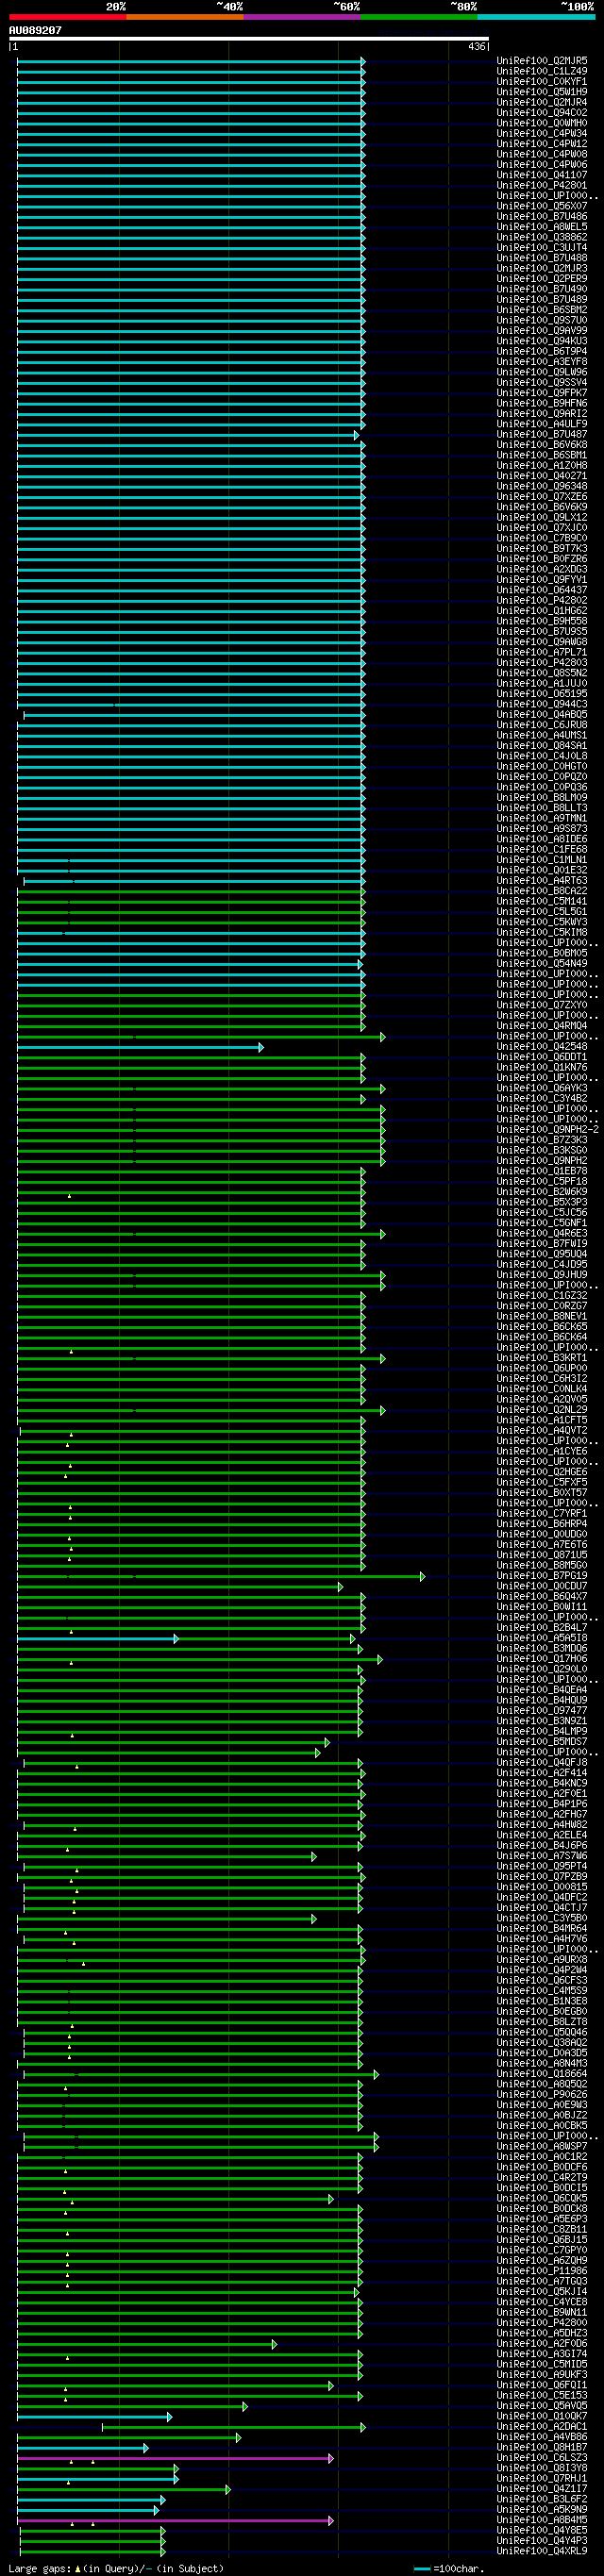Open the purple hit UniRef100_C6LSZ3
Image resolution: width=604 pixels, height=2576 pixels.
542,2458
